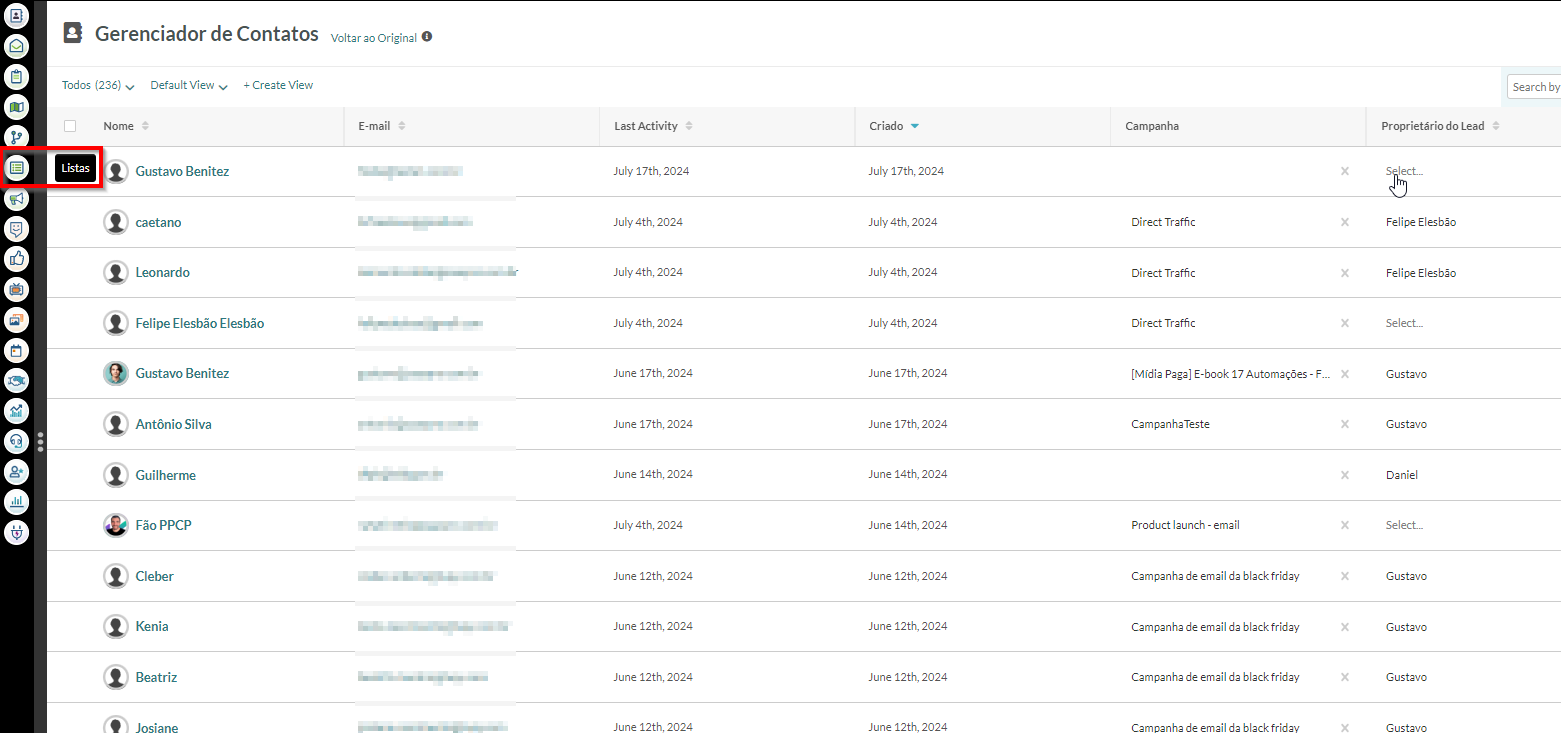Click the Voltar ao Original link

373,37
